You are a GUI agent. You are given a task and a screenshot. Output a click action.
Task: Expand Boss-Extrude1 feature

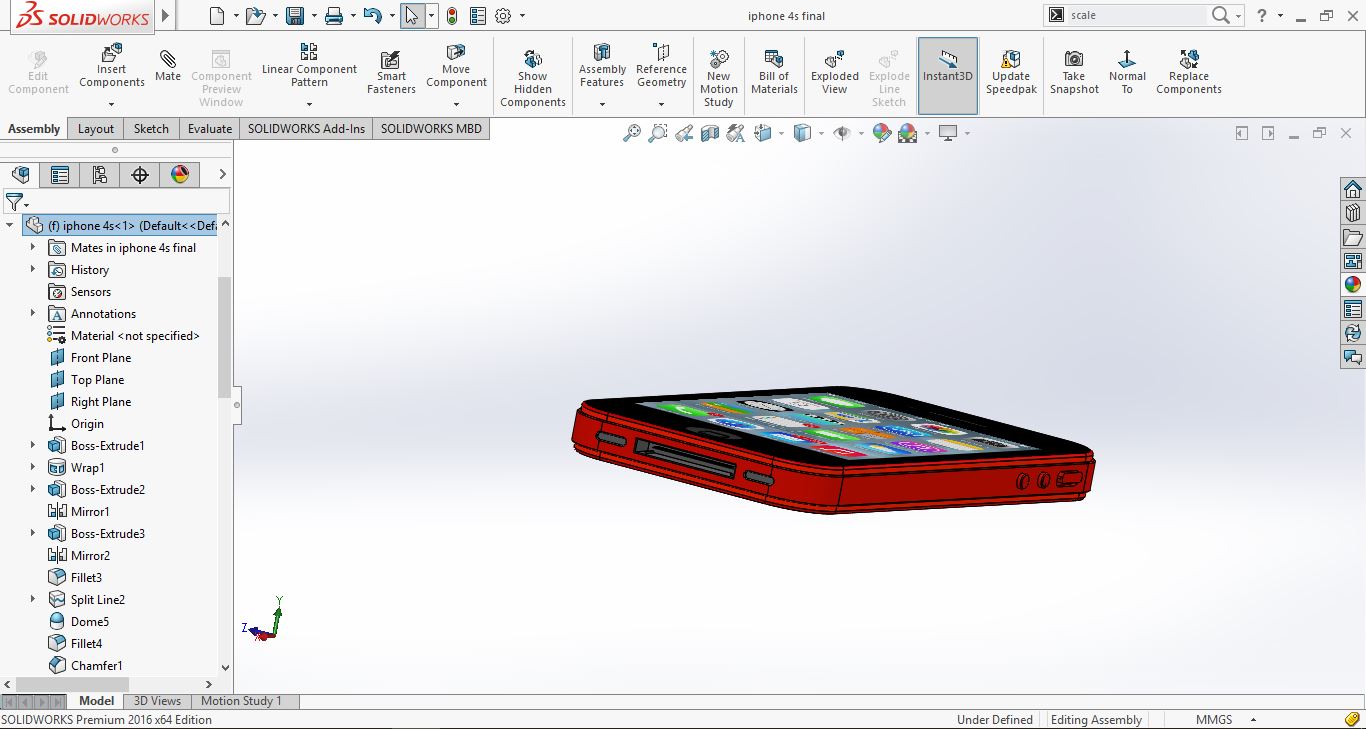click(33, 445)
